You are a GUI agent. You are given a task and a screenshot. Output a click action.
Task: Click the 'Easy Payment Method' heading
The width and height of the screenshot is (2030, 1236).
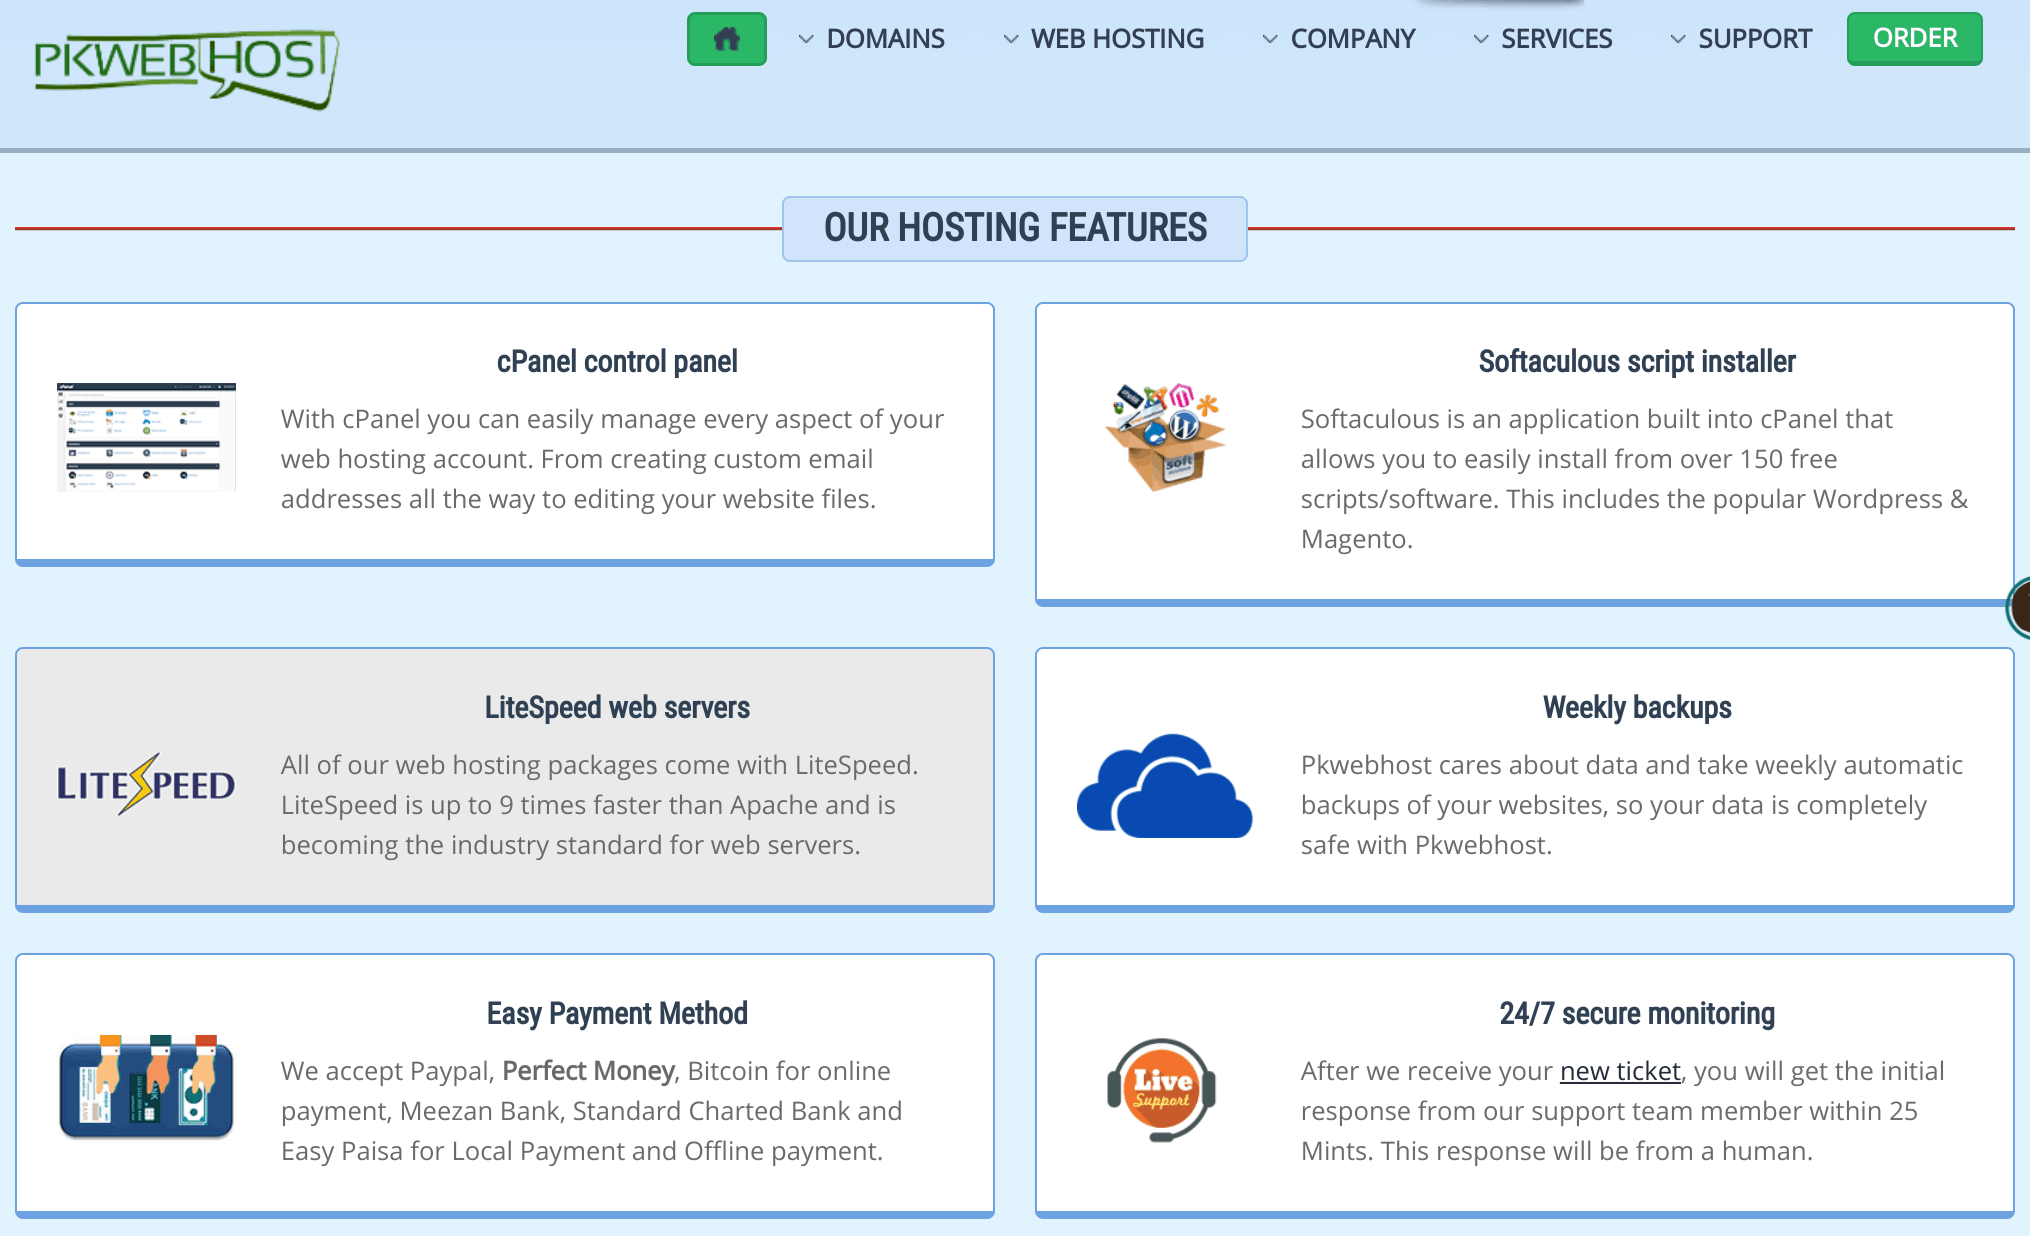tap(617, 1013)
